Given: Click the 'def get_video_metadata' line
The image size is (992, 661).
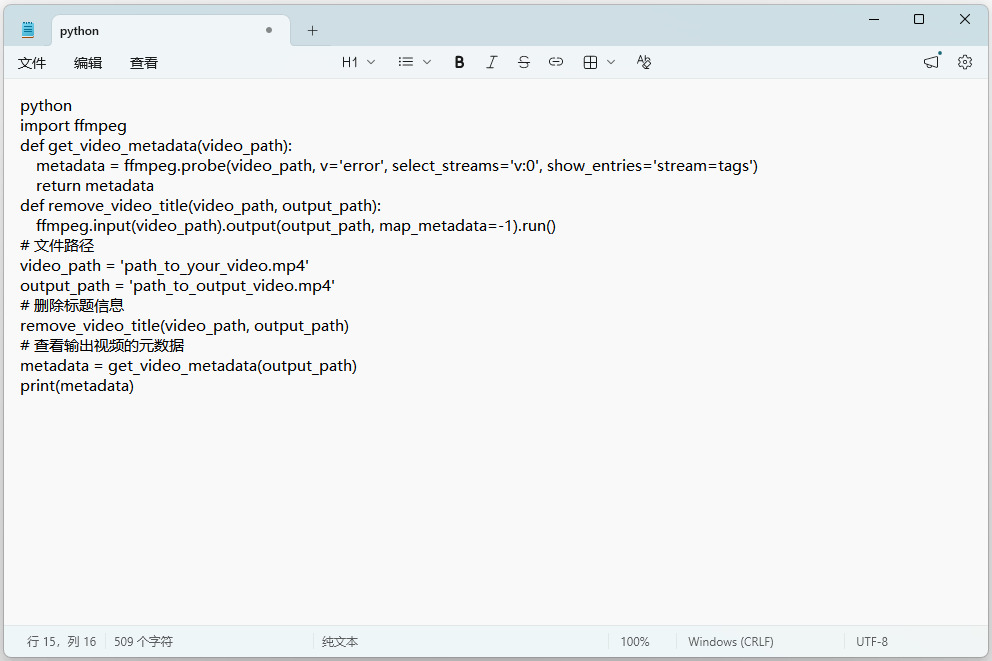Looking at the screenshot, I should coord(156,146).
